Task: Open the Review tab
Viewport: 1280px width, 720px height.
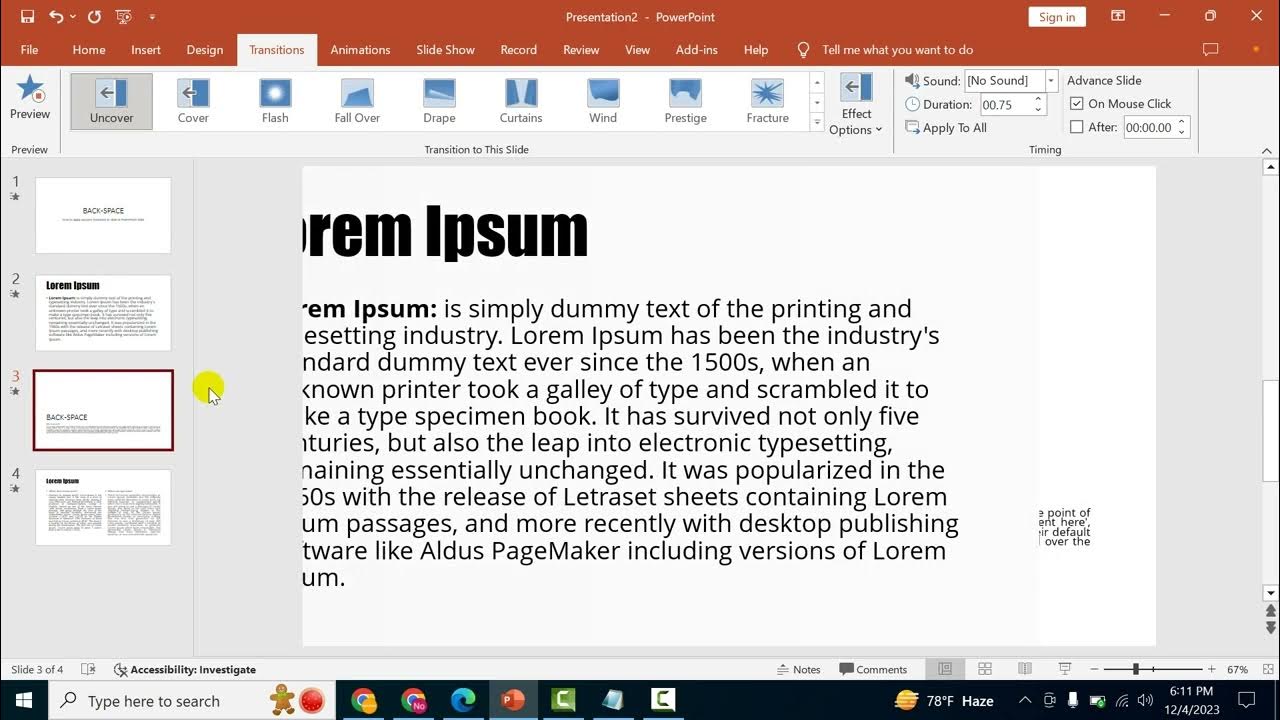Action: (x=581, y=49)
